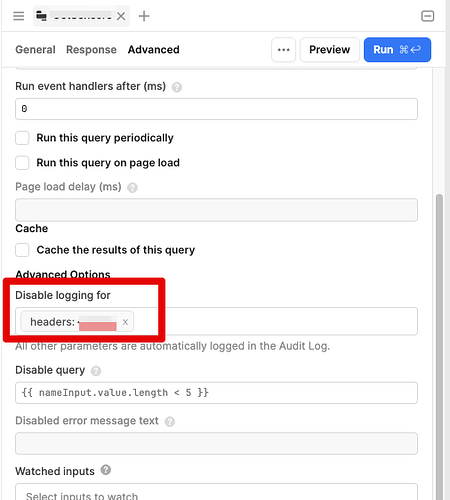Show help for Disabled error message text
450x500 pixels.
[x=170, y=422]
